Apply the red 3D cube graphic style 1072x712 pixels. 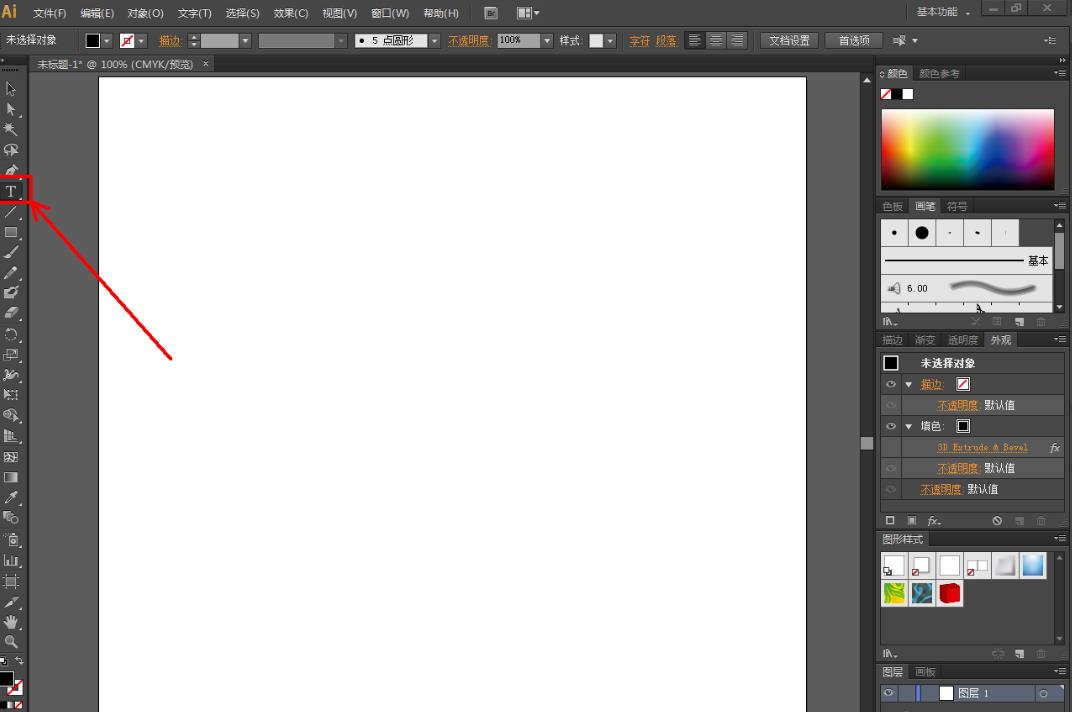click(950, 593)
